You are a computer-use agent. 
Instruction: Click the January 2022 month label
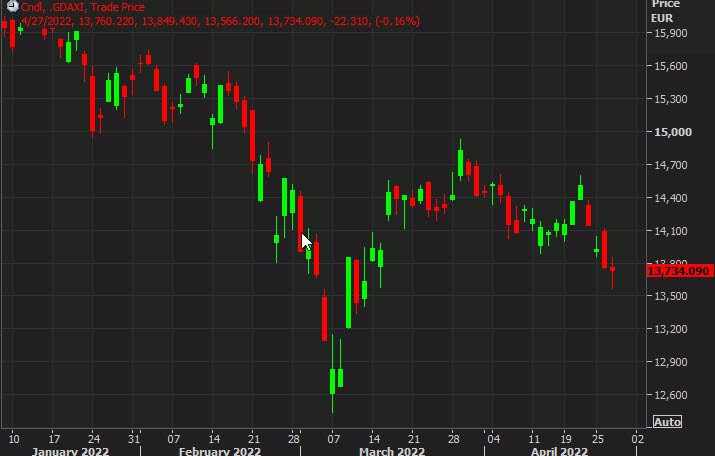click(70, 451)
